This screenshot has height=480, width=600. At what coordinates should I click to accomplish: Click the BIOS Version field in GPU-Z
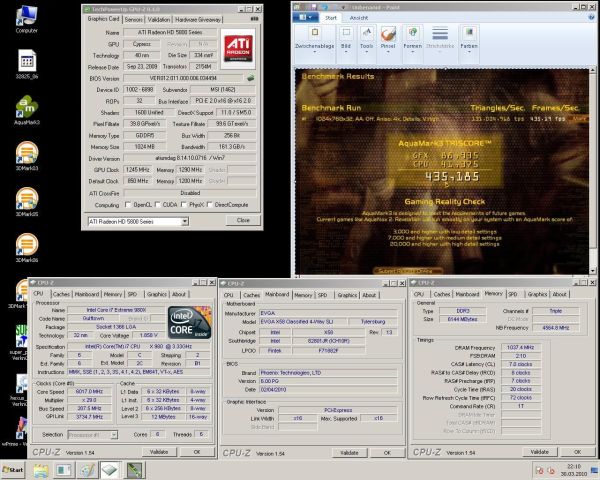[183, 78]
